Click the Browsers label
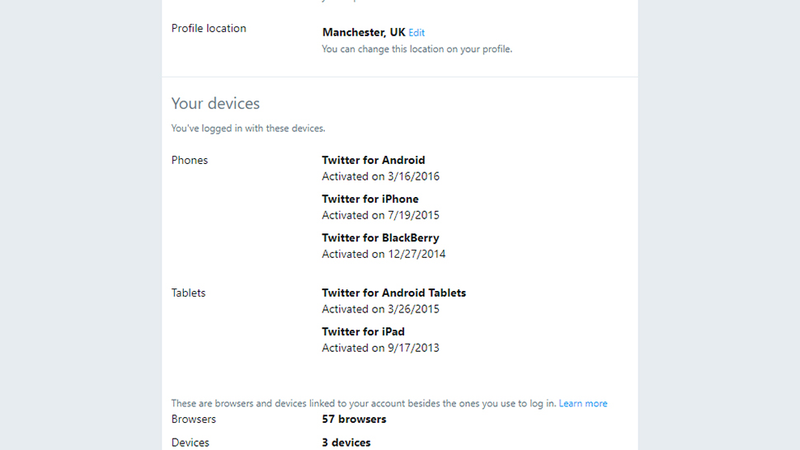This screenshot has height=450, width=800. tap(194, 419)
